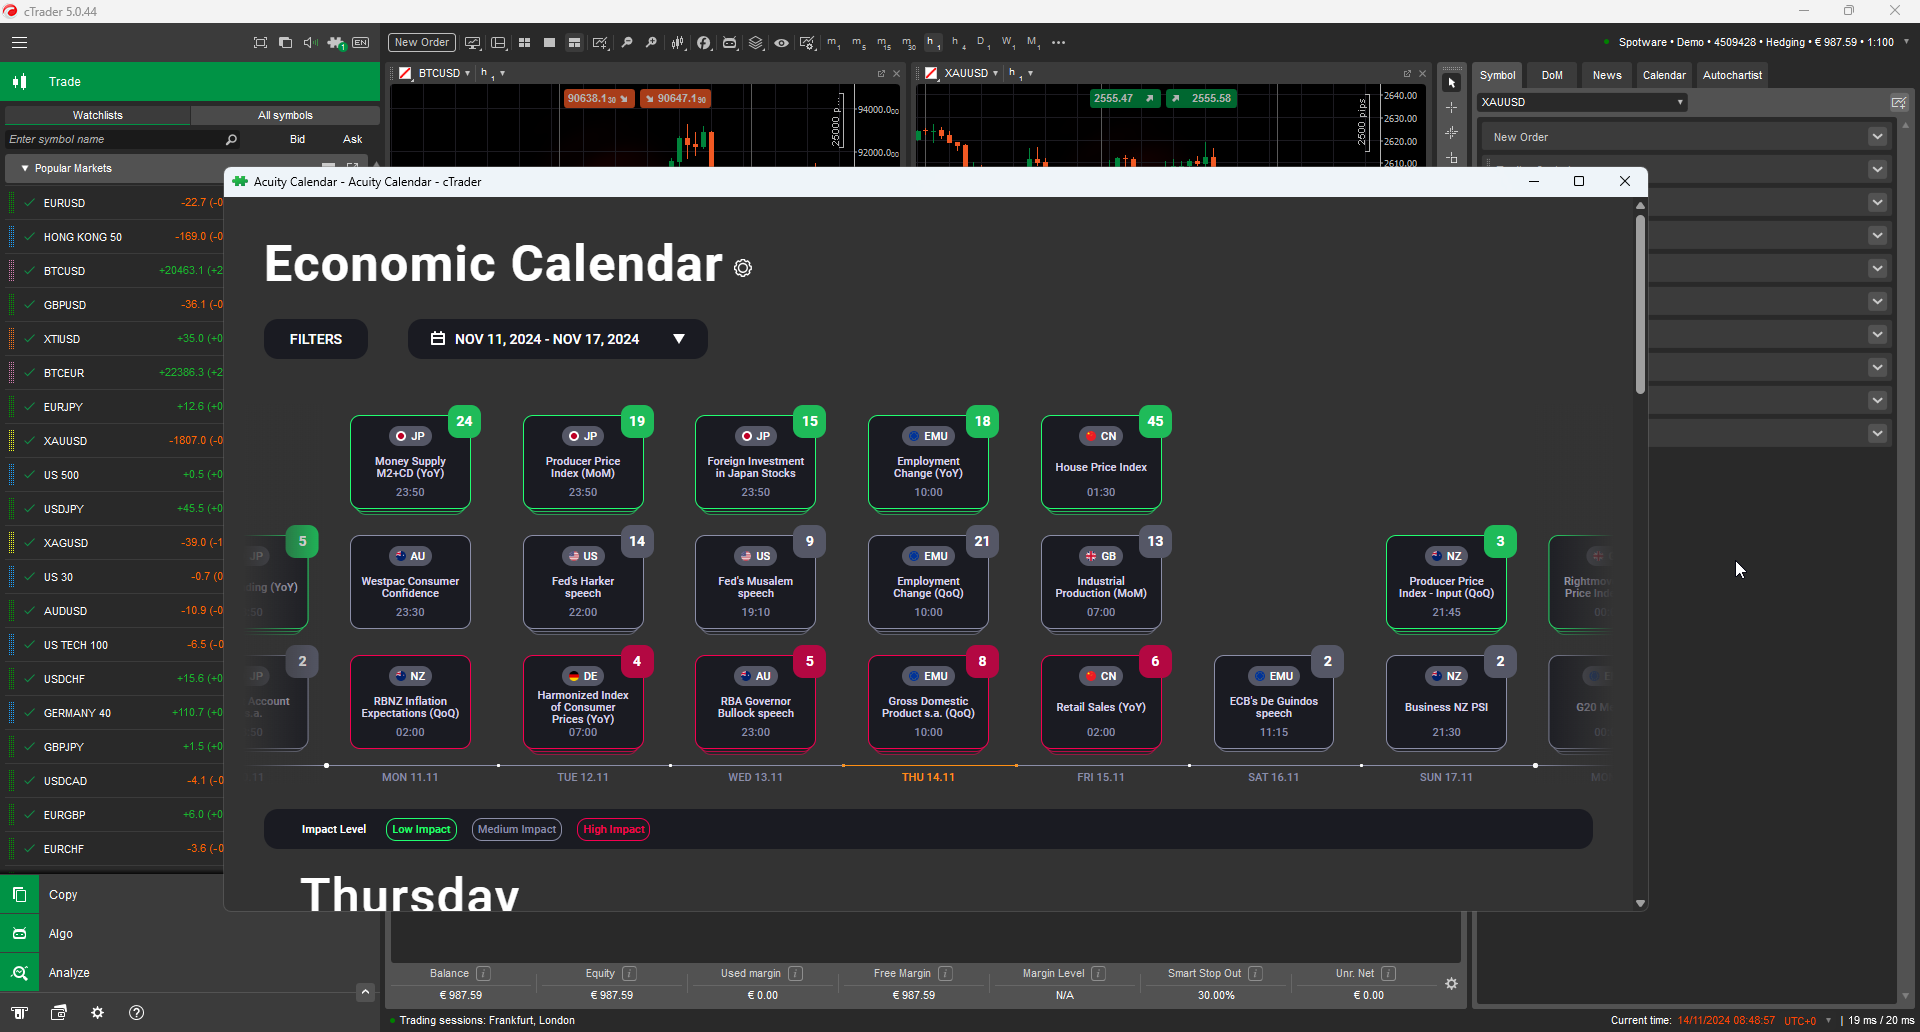The image size is (1920, 1032).
Task: Open the indicators function icon
Action: tap(704, 42)
